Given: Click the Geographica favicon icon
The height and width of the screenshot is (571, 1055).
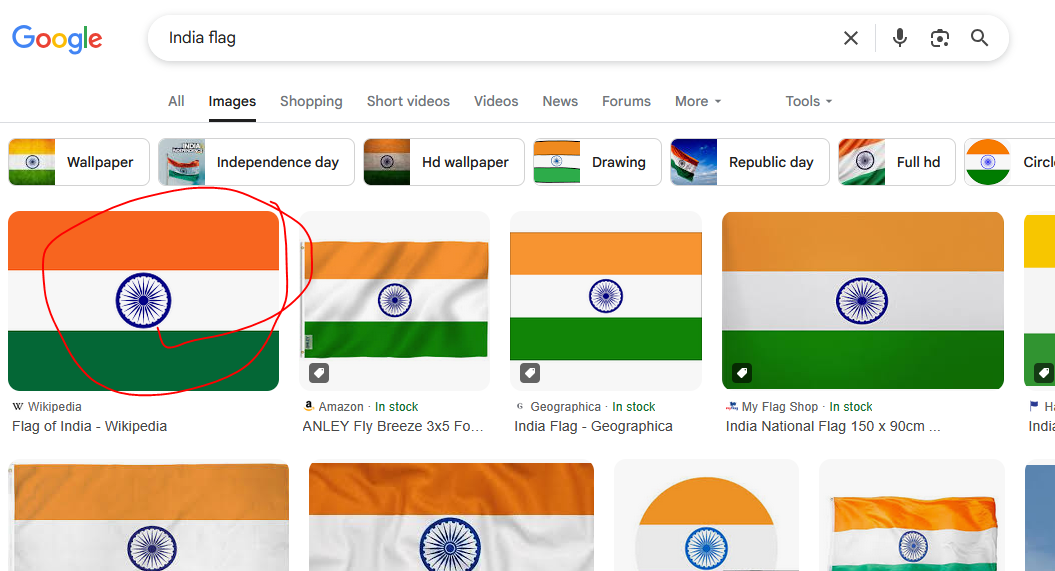Looking at the screenshot, I should coord(520,406).
